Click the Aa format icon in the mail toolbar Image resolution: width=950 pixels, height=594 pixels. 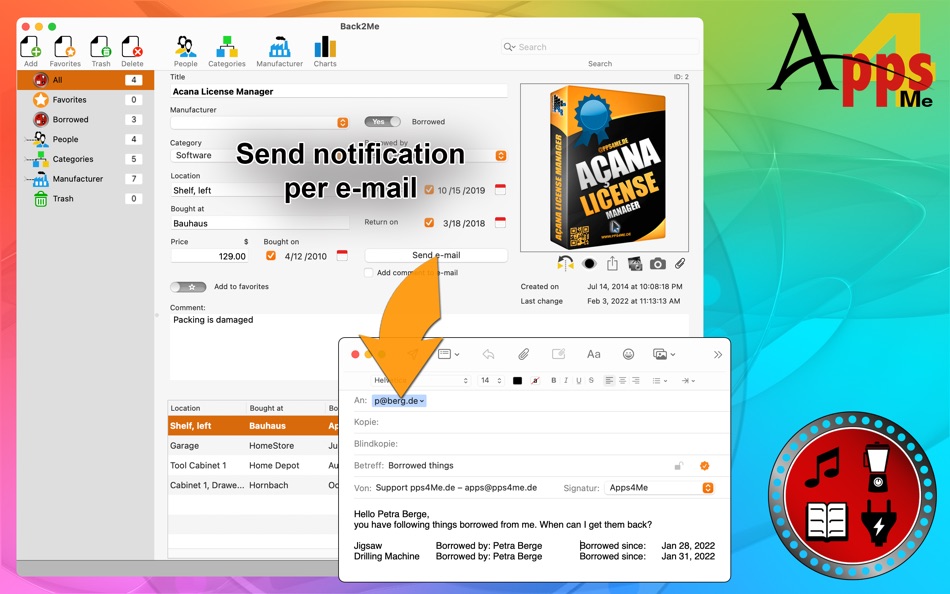coord(594,355)
